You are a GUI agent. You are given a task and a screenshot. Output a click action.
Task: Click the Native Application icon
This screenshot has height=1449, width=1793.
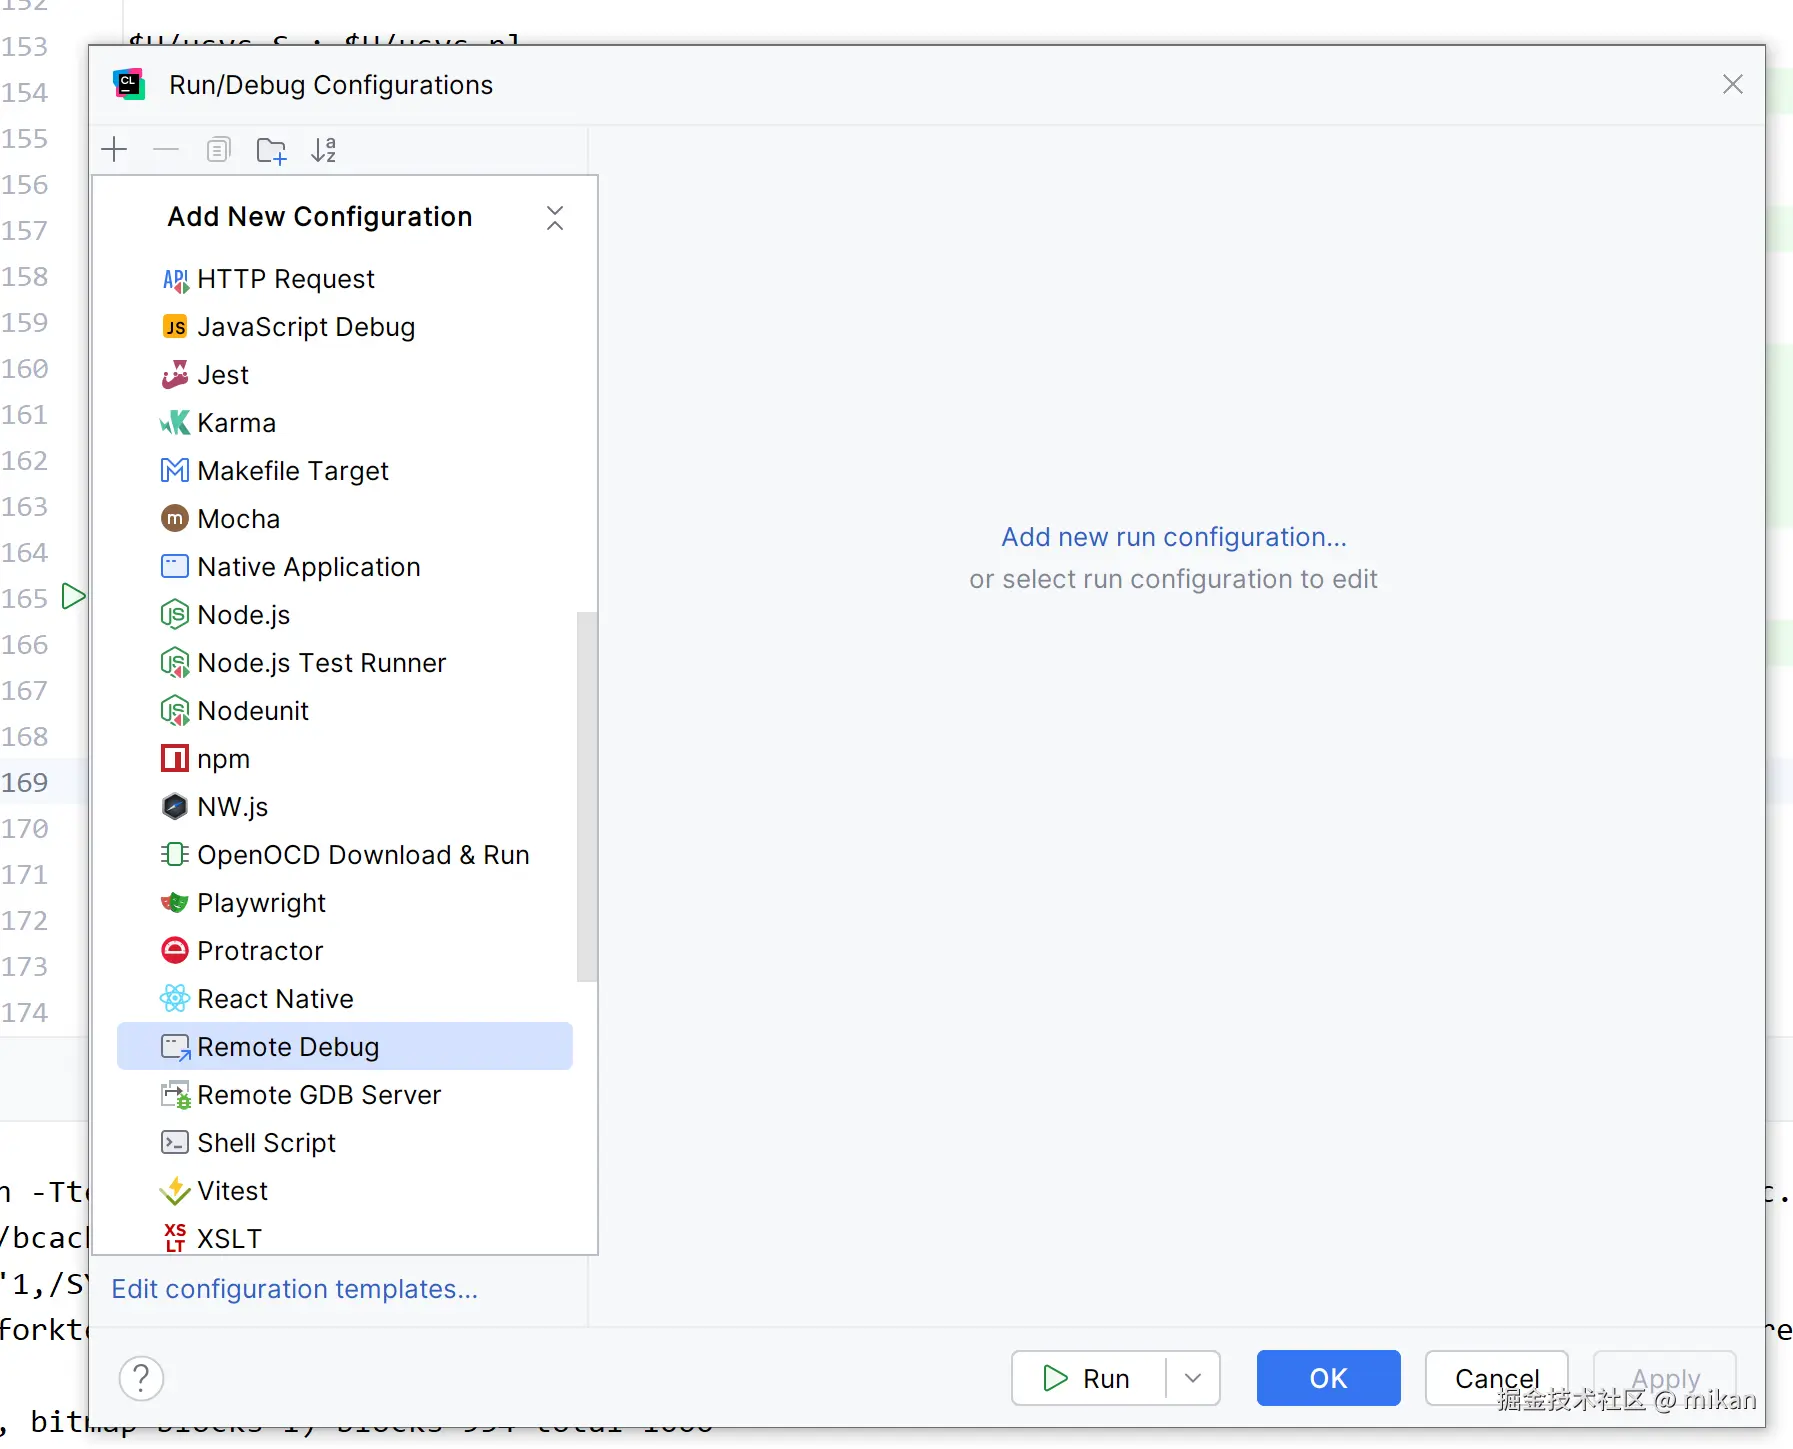pos(175,567)
